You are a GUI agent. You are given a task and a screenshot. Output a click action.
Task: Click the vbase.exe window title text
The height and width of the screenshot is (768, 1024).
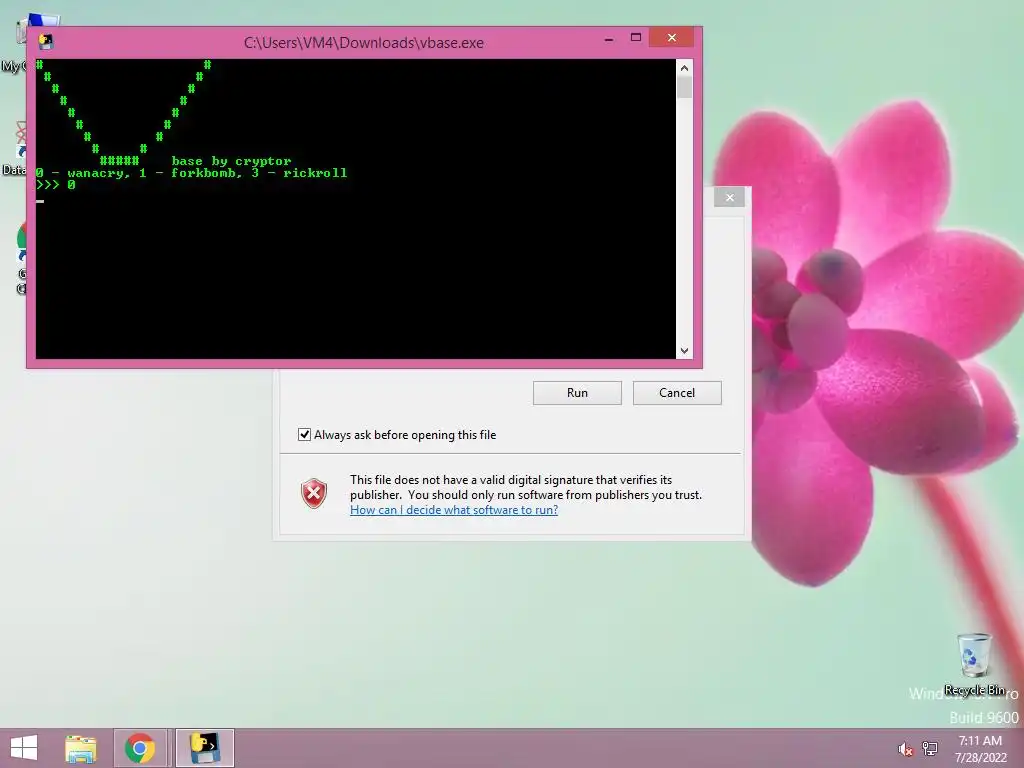point(364,43)
